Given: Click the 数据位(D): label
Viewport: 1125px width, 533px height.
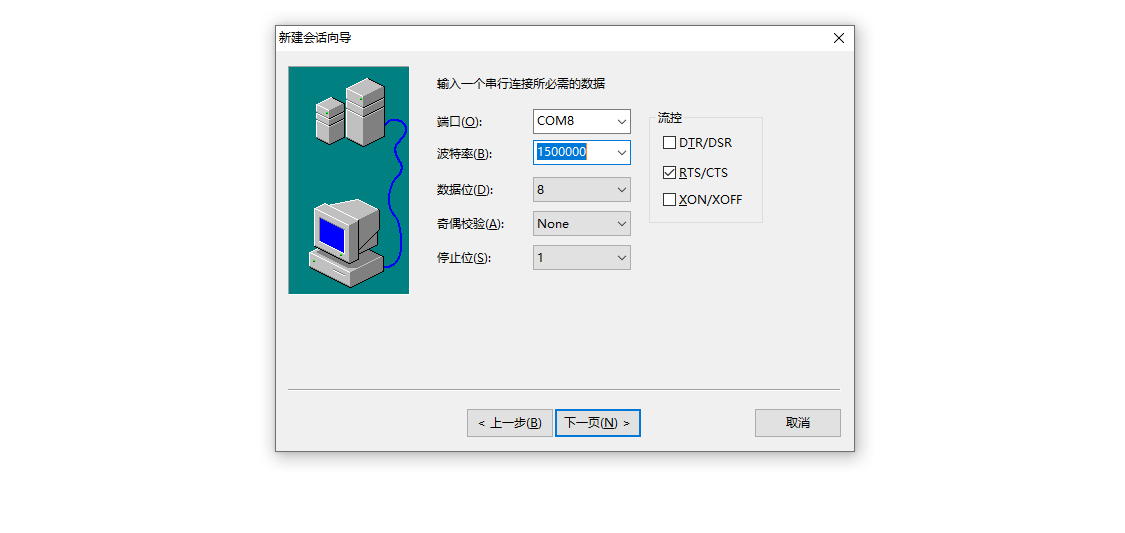Looking at the screenshot, I should tap(466, 190).
